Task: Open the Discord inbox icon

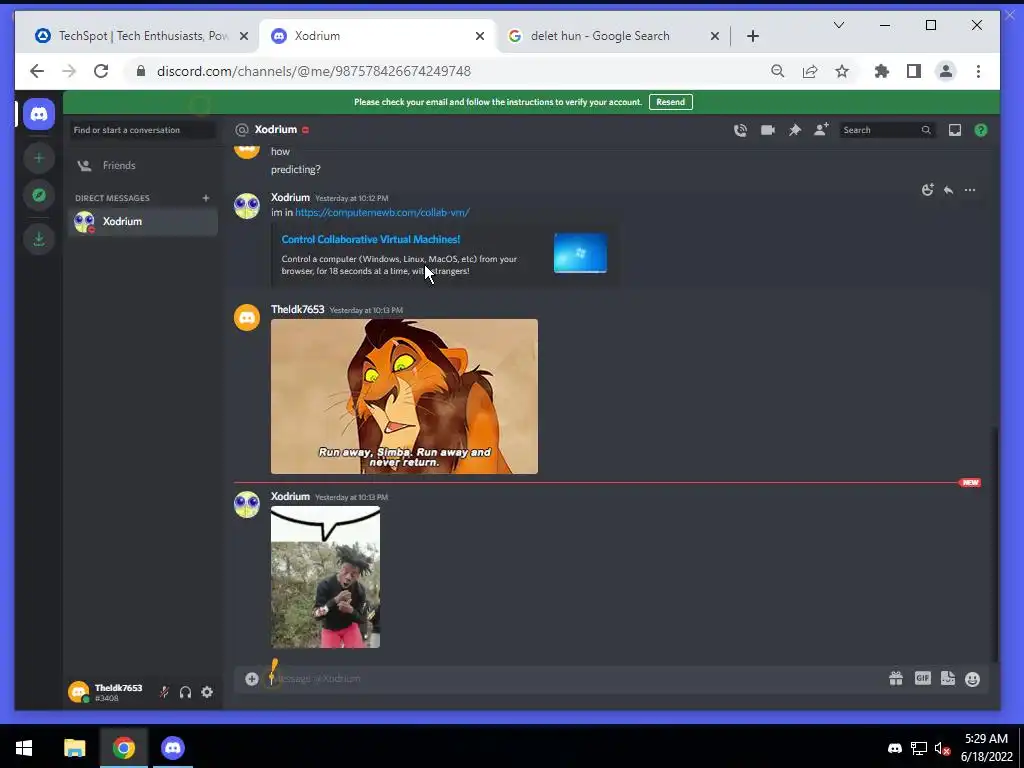Action: (x=954, y=130)
